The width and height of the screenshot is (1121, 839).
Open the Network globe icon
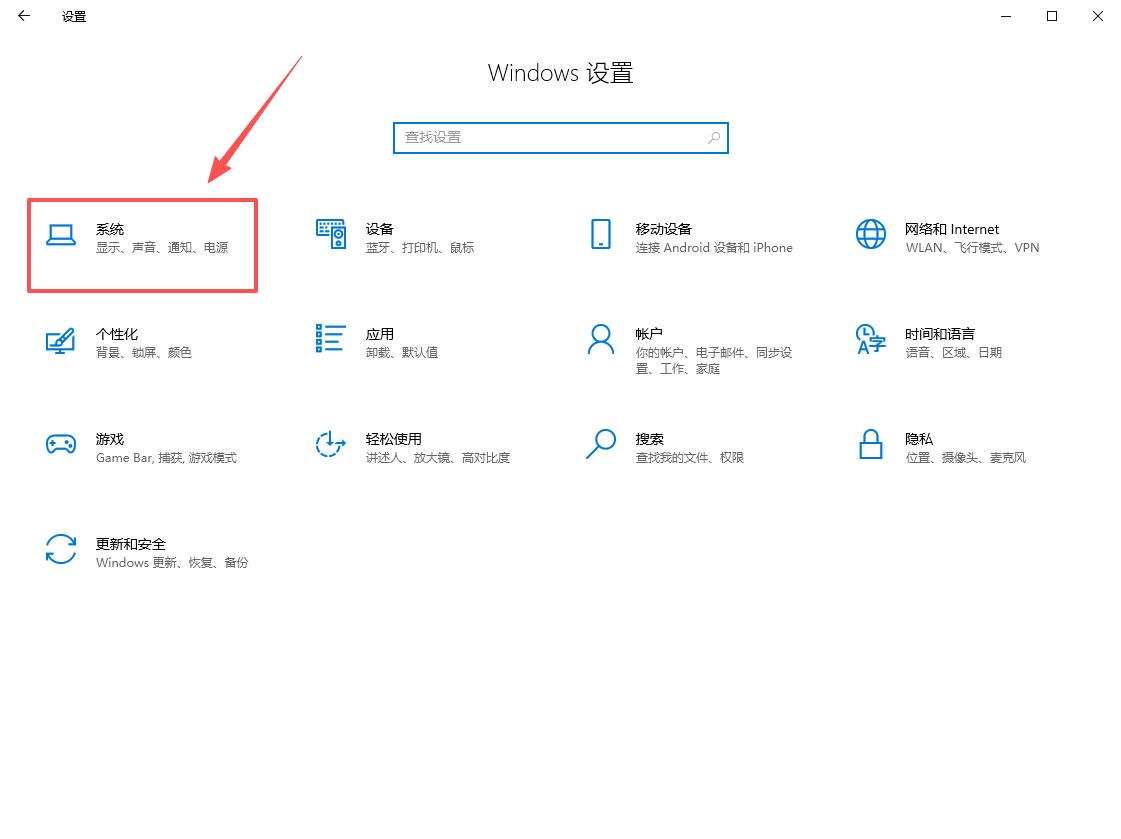tap(871, 234)
